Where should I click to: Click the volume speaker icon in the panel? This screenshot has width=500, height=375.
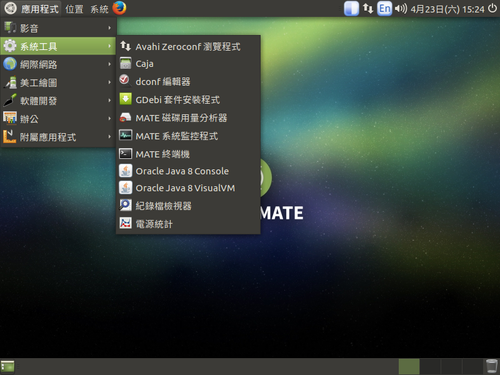point(401,8)
